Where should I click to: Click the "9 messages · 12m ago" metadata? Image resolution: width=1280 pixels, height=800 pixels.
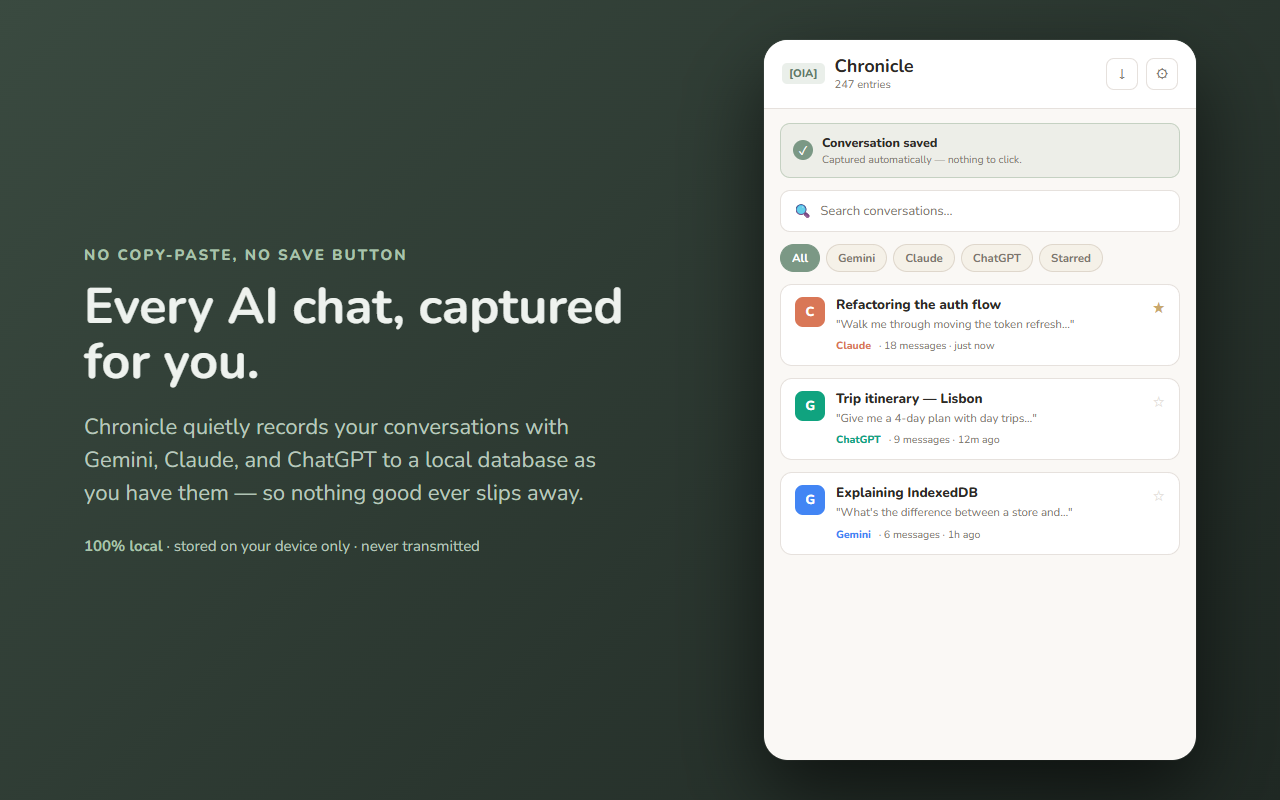946,440
